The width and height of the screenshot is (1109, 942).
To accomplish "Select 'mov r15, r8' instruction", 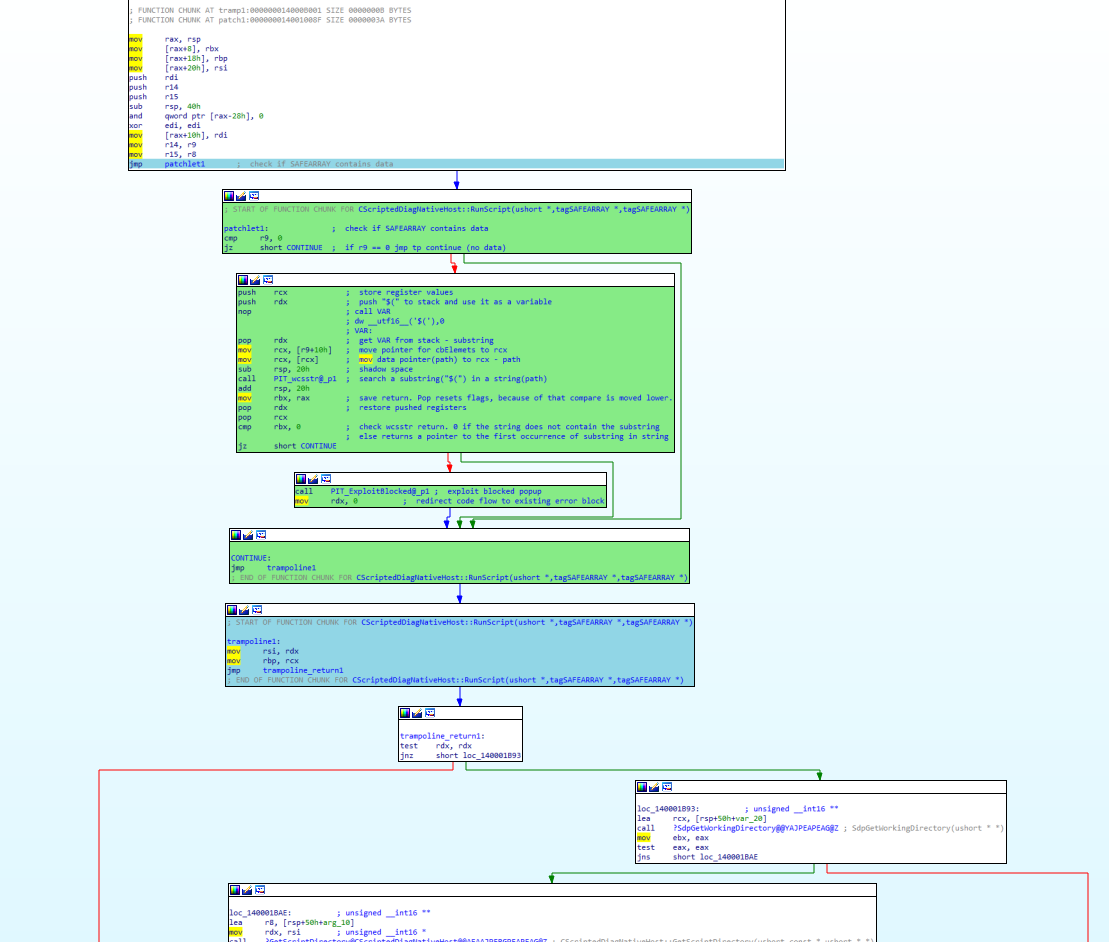I will tap(163, 154).
